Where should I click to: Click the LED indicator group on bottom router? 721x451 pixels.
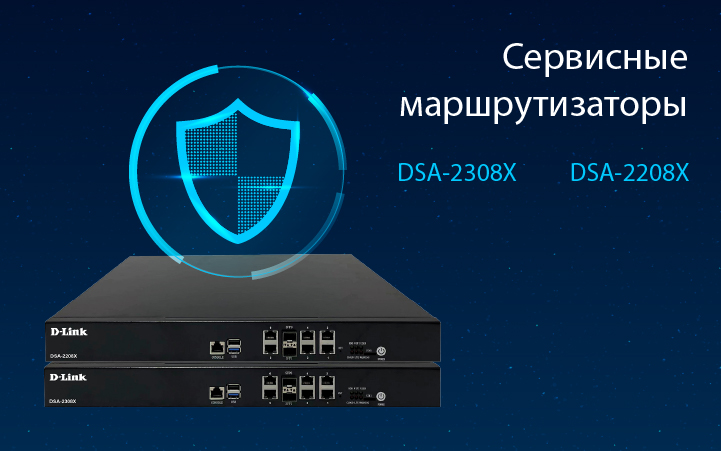point(356,394)
